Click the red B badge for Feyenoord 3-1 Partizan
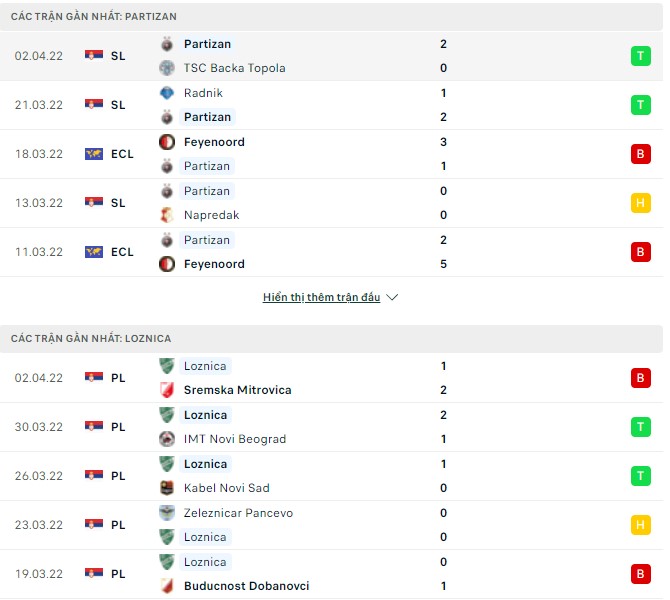 tap(640, 154)
